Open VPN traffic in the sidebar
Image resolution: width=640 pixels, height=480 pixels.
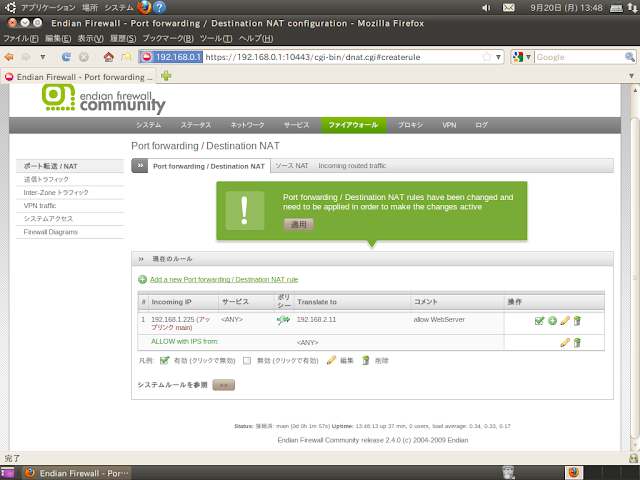click(x=70, y=205)
